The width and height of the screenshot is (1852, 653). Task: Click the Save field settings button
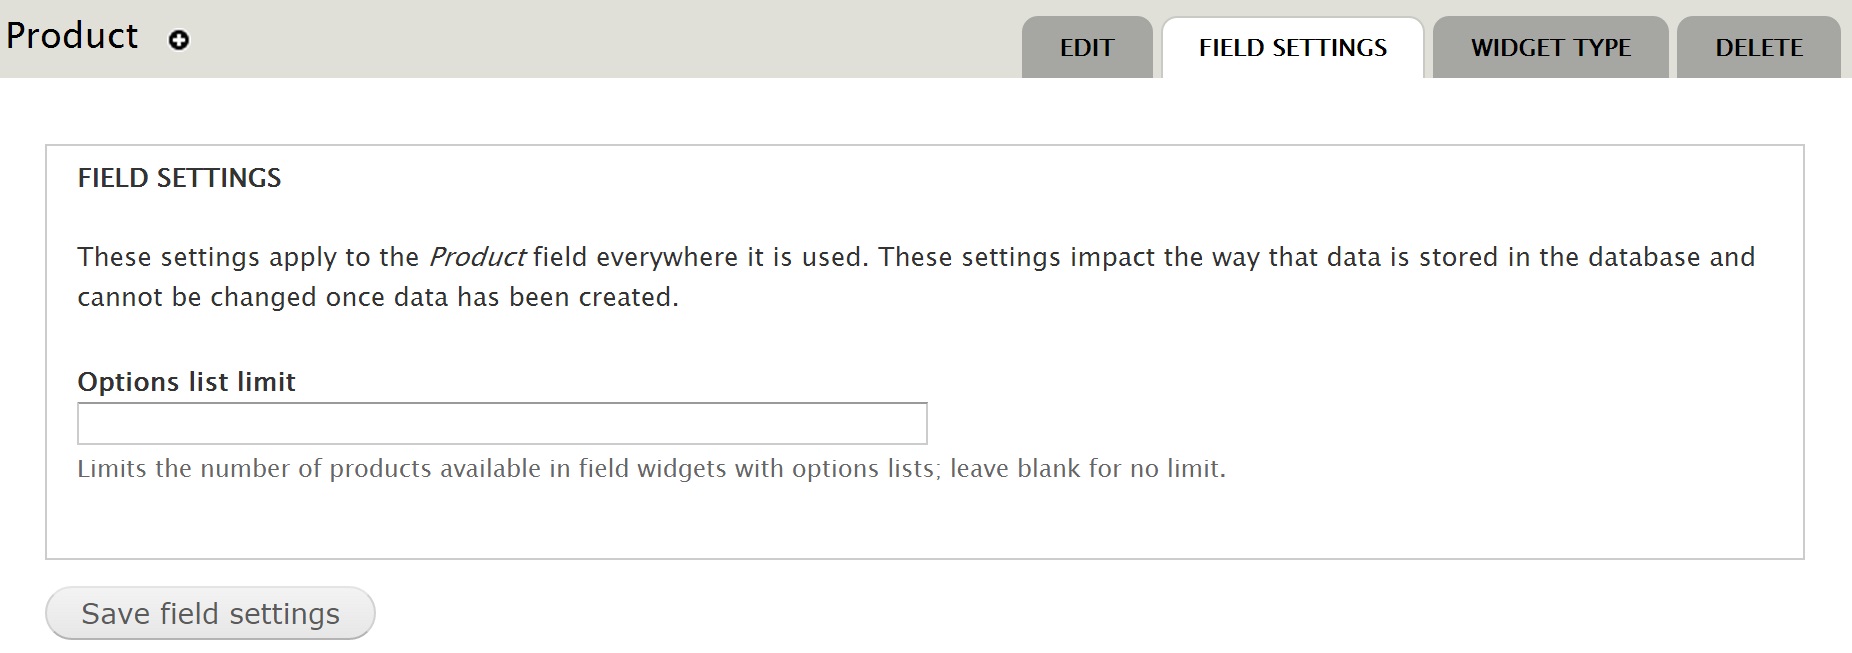click(210, 613)
